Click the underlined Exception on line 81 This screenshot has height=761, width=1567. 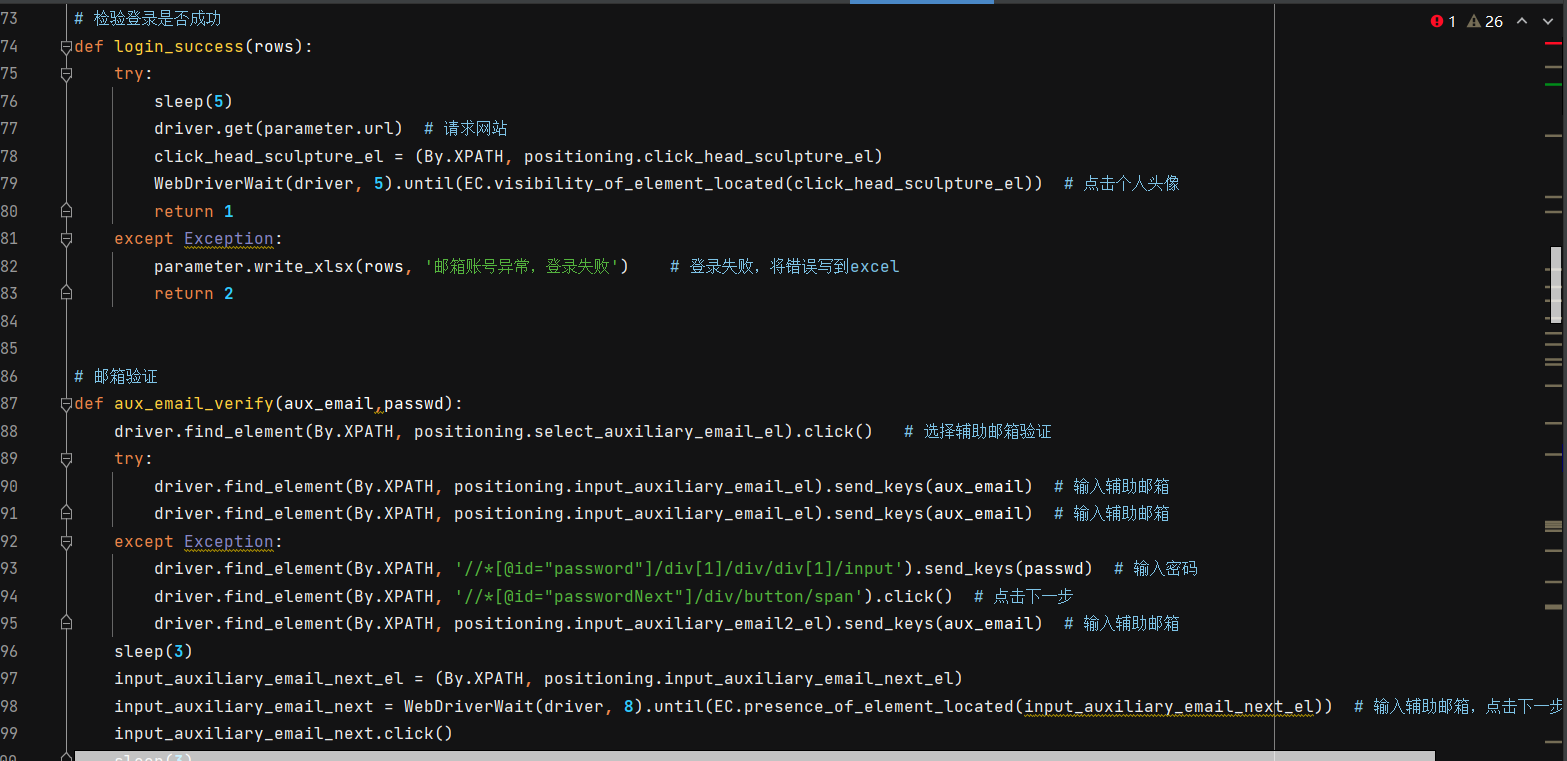pos(229,239)
